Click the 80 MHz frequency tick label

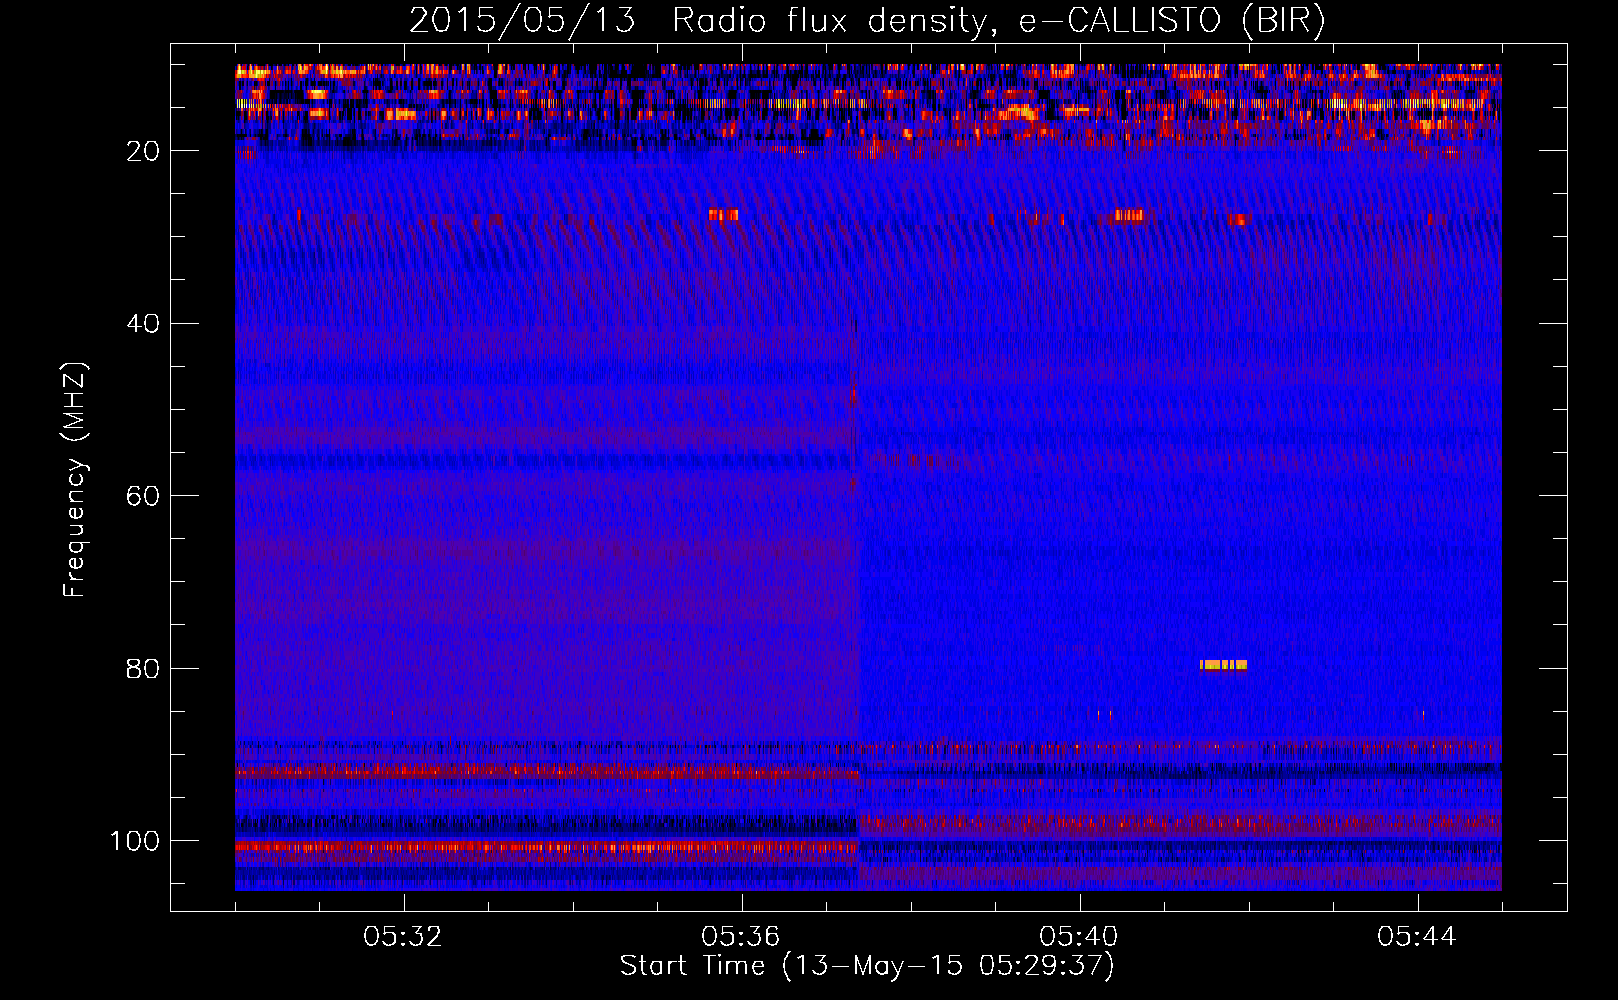coord(143,669)
